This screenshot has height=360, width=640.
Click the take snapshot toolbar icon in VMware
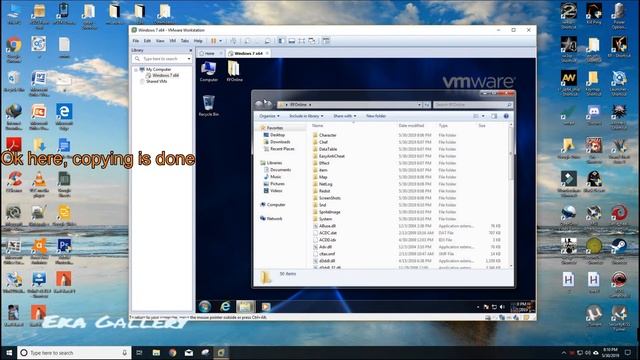[247, 41]
